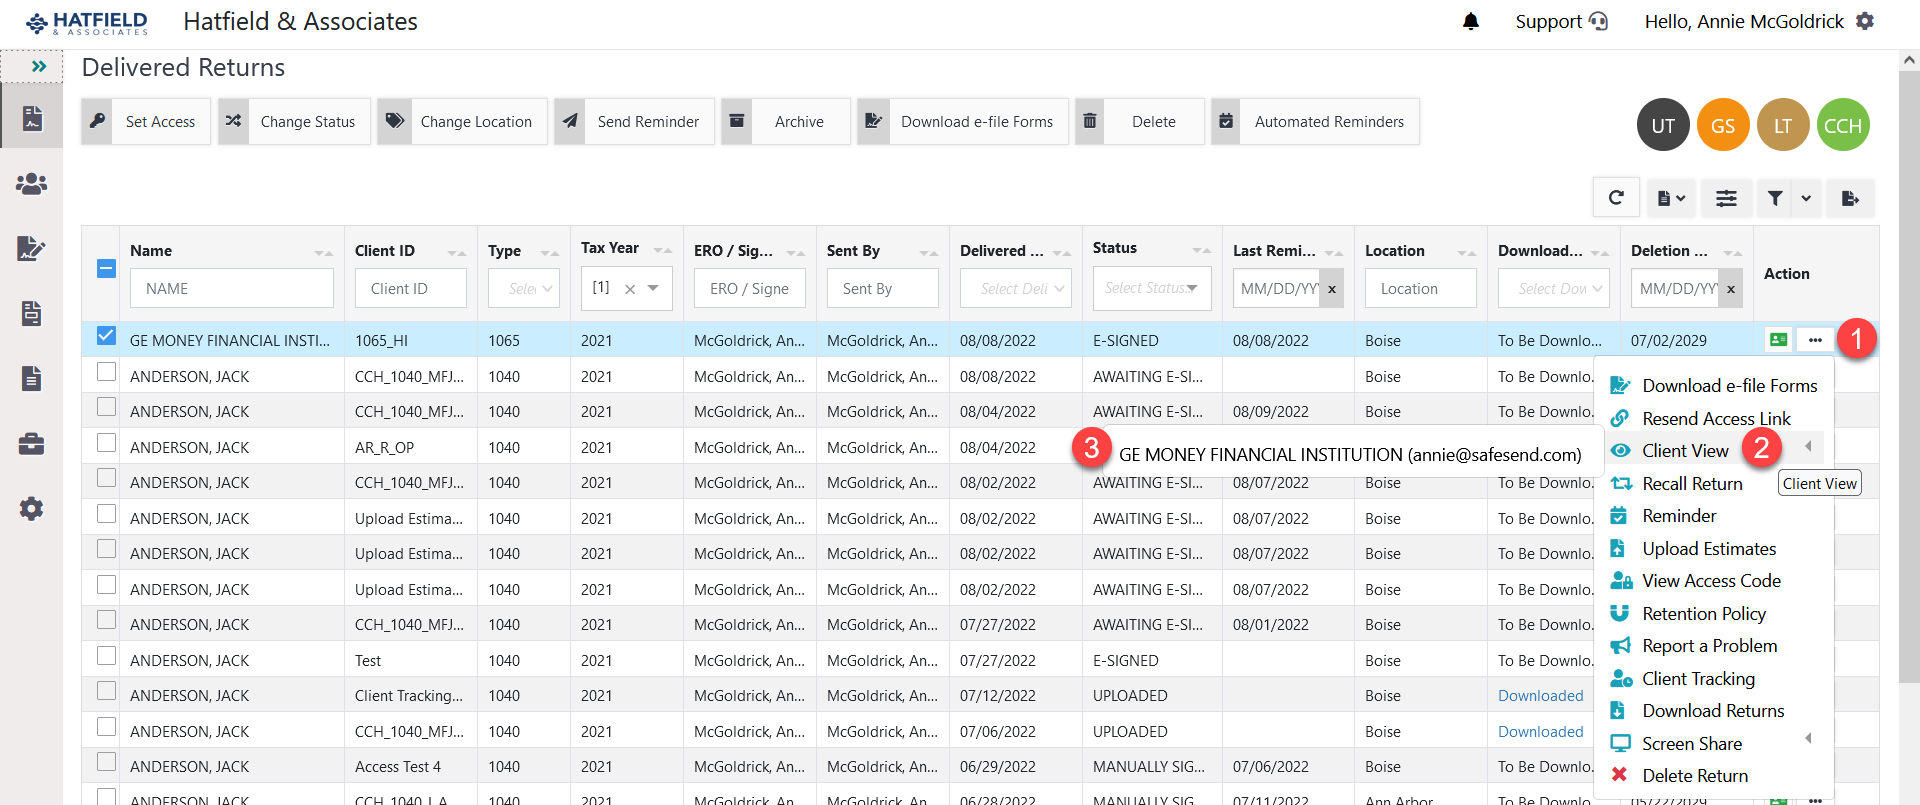Open Downloaded link for Client Tracking row

pos(1540,696)
